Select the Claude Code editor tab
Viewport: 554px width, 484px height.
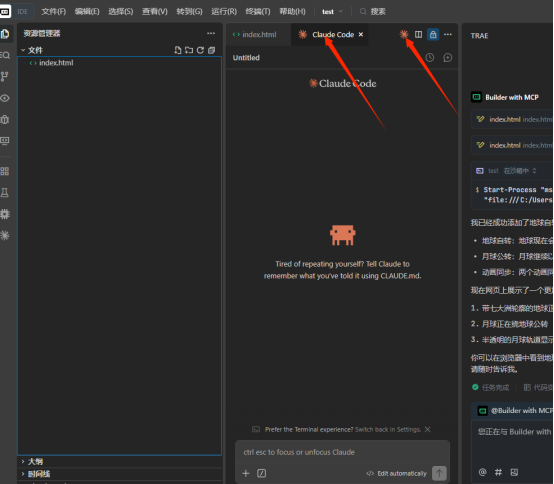329,34
